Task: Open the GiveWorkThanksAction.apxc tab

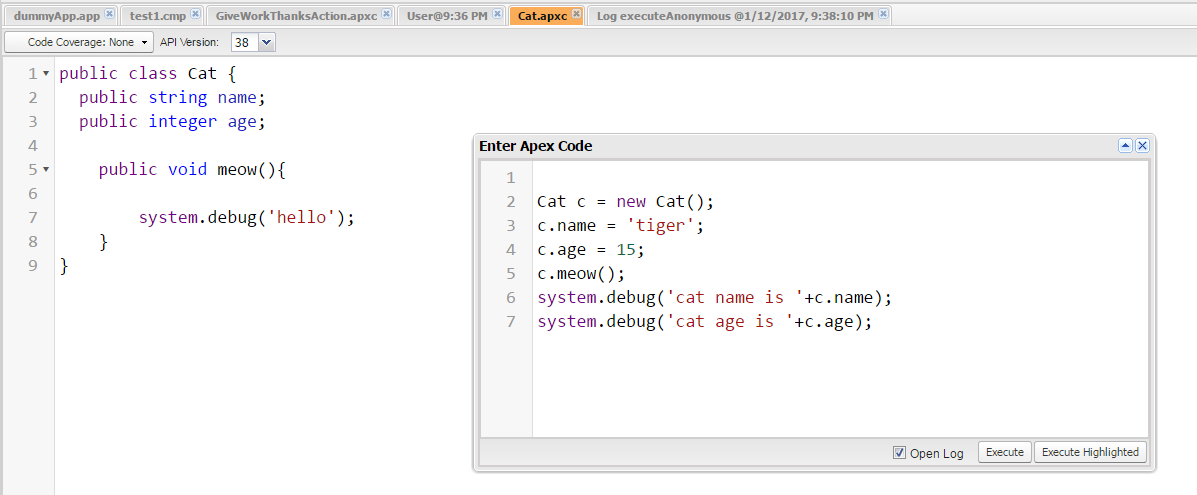Action: [296, 16]
